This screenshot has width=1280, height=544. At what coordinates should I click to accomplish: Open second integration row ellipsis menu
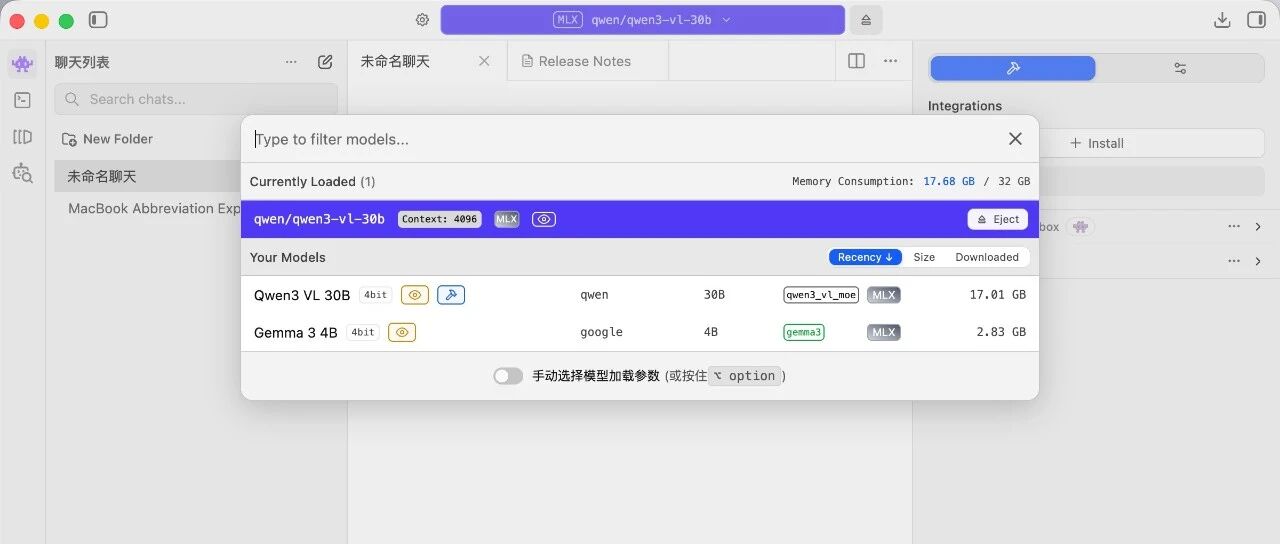[x=1234, y=261]
